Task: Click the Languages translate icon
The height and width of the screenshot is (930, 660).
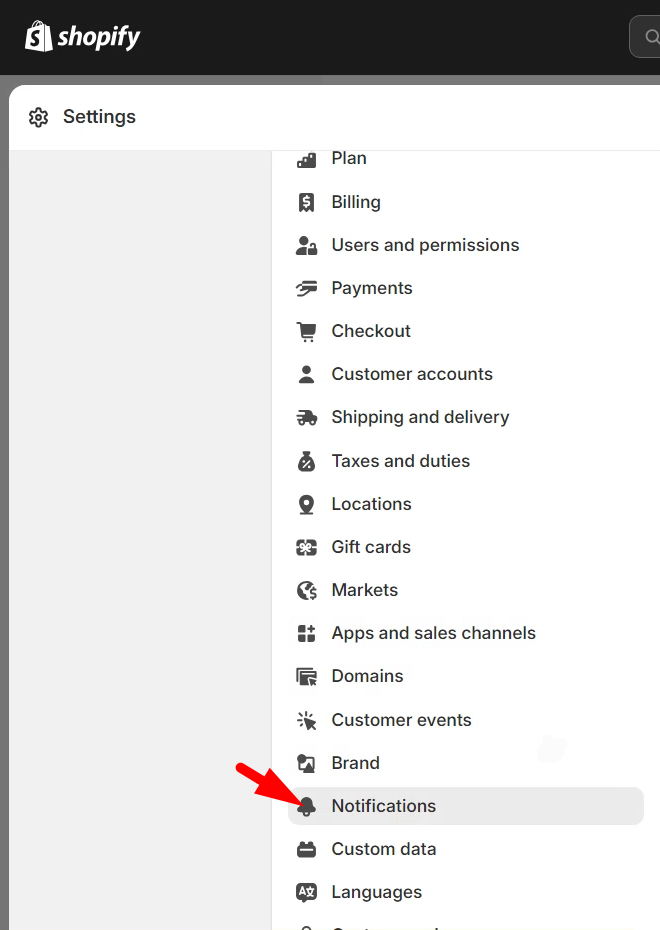Action: pyautogui.click(x=307, y=892)
